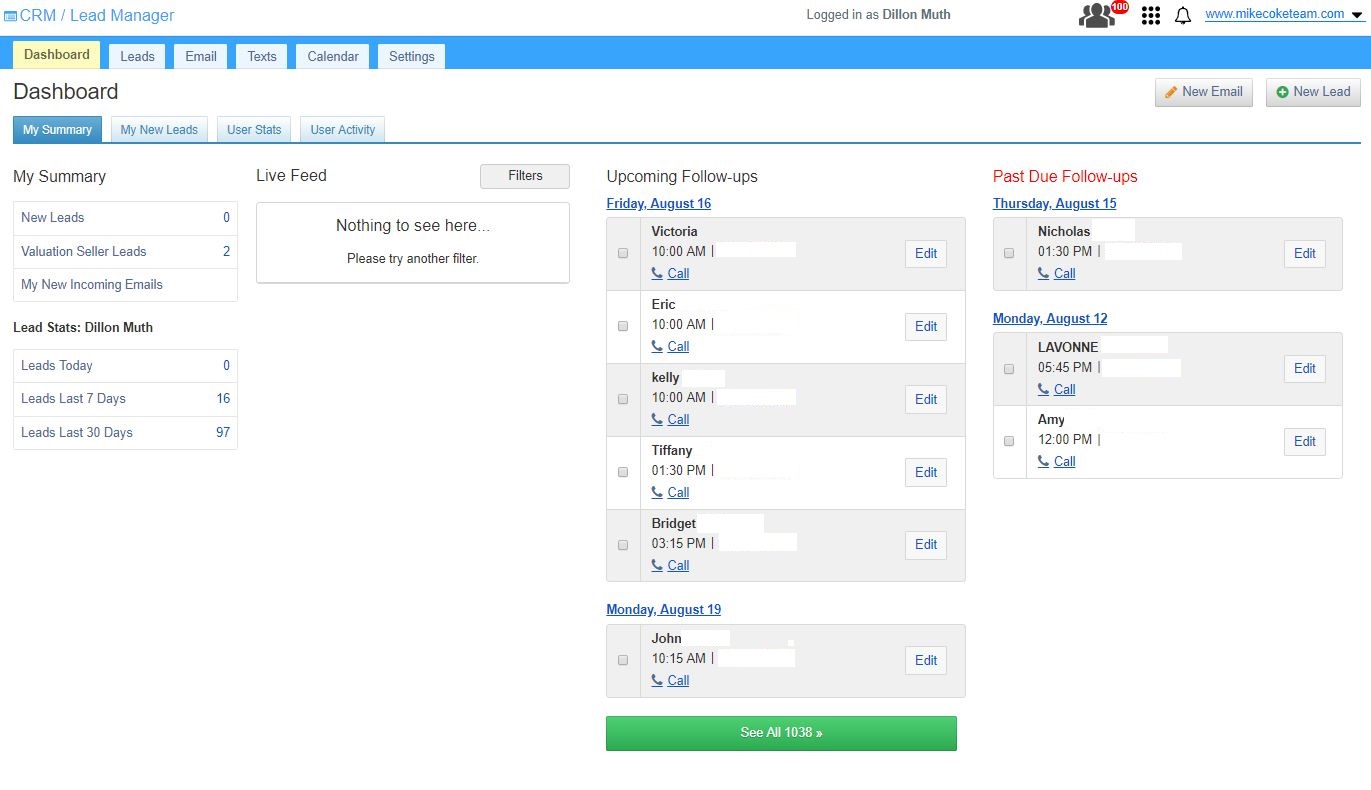The image size is (1371, 790).
Task: Edit kelly's follow-up
Action: coord(926,400)
